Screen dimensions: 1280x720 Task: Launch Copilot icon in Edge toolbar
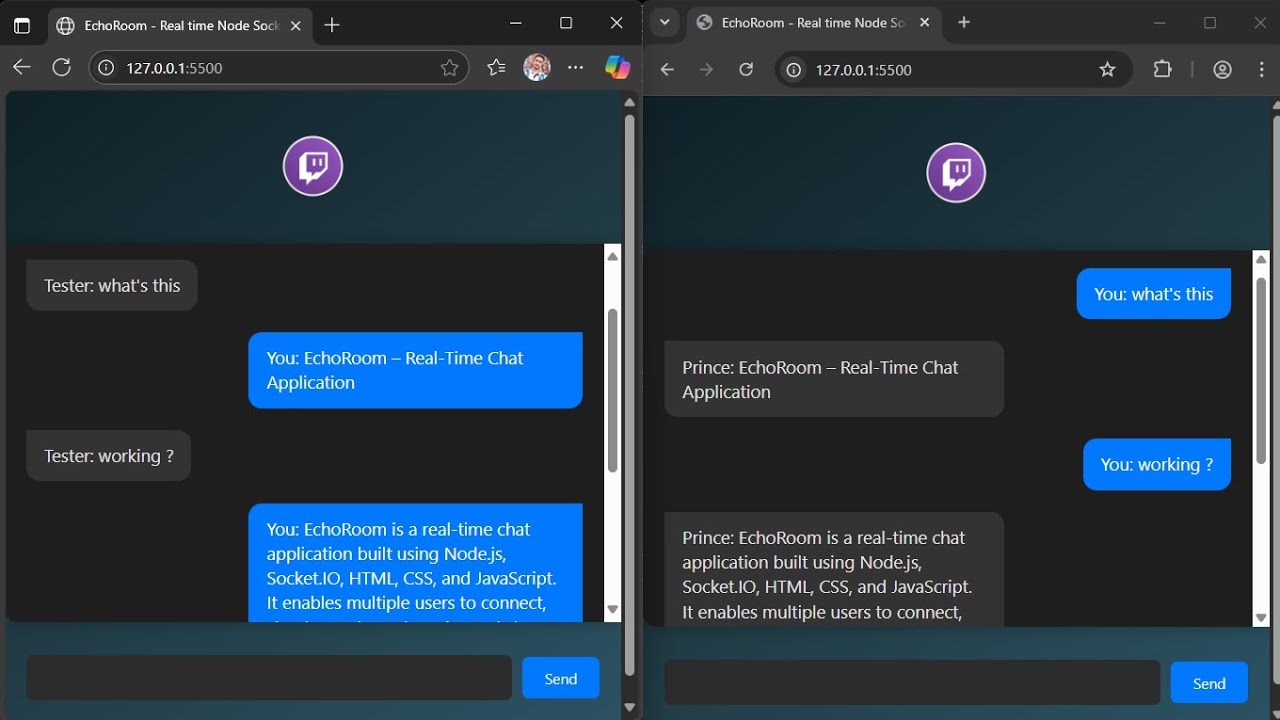point(617,68)
